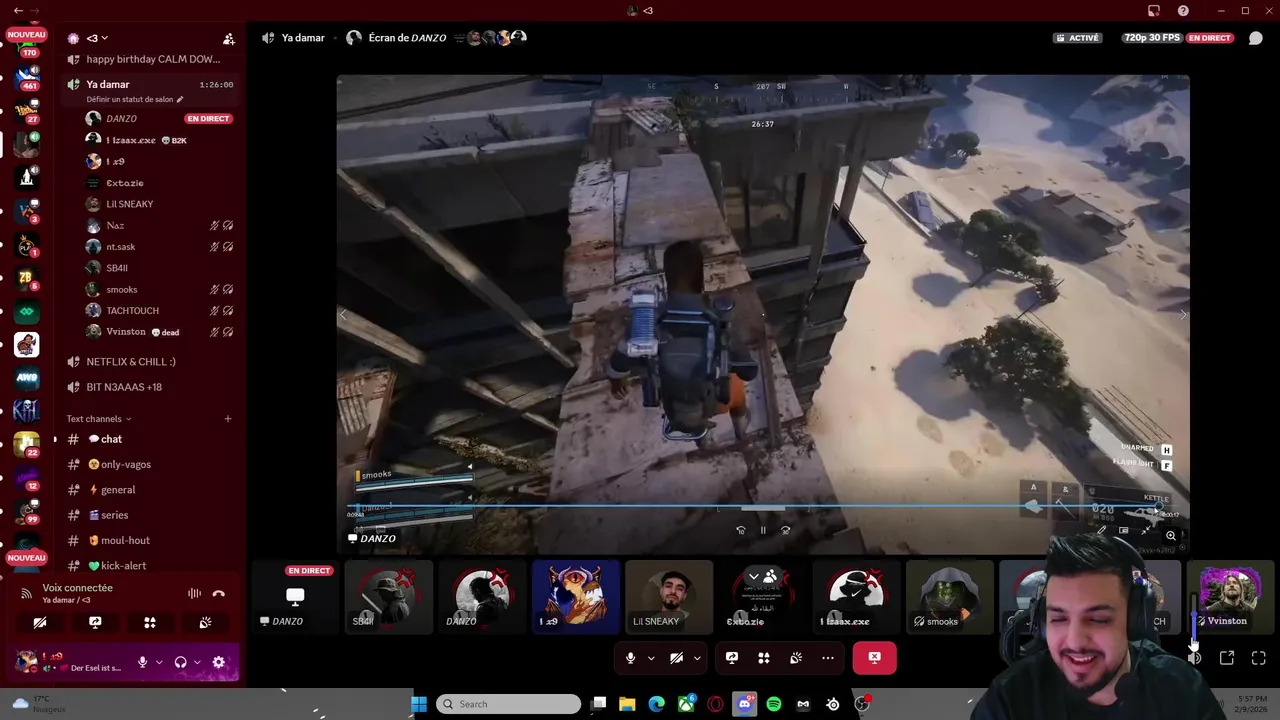Share screen from the voice connection panel
The image size is (1280, 720).
point(95,622)
